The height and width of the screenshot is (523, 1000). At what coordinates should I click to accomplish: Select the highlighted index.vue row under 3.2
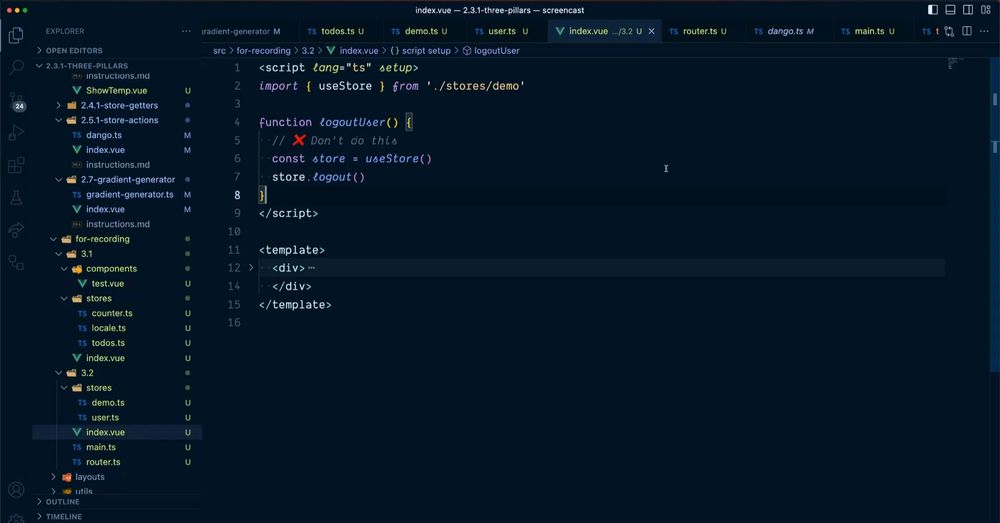click(x=117, y=432)
